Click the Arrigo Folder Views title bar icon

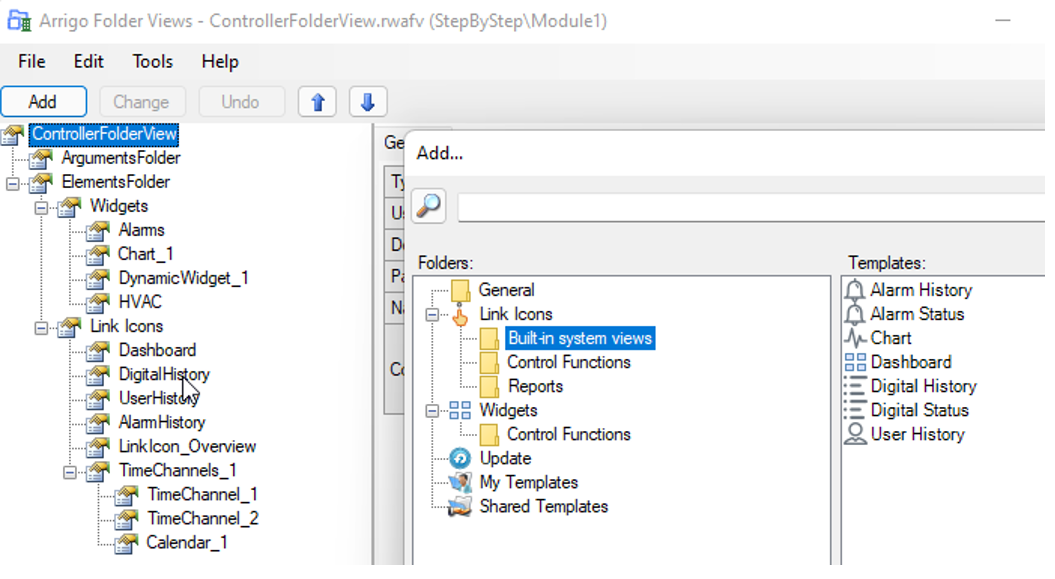pyautogui.click(x=19, y=21)
